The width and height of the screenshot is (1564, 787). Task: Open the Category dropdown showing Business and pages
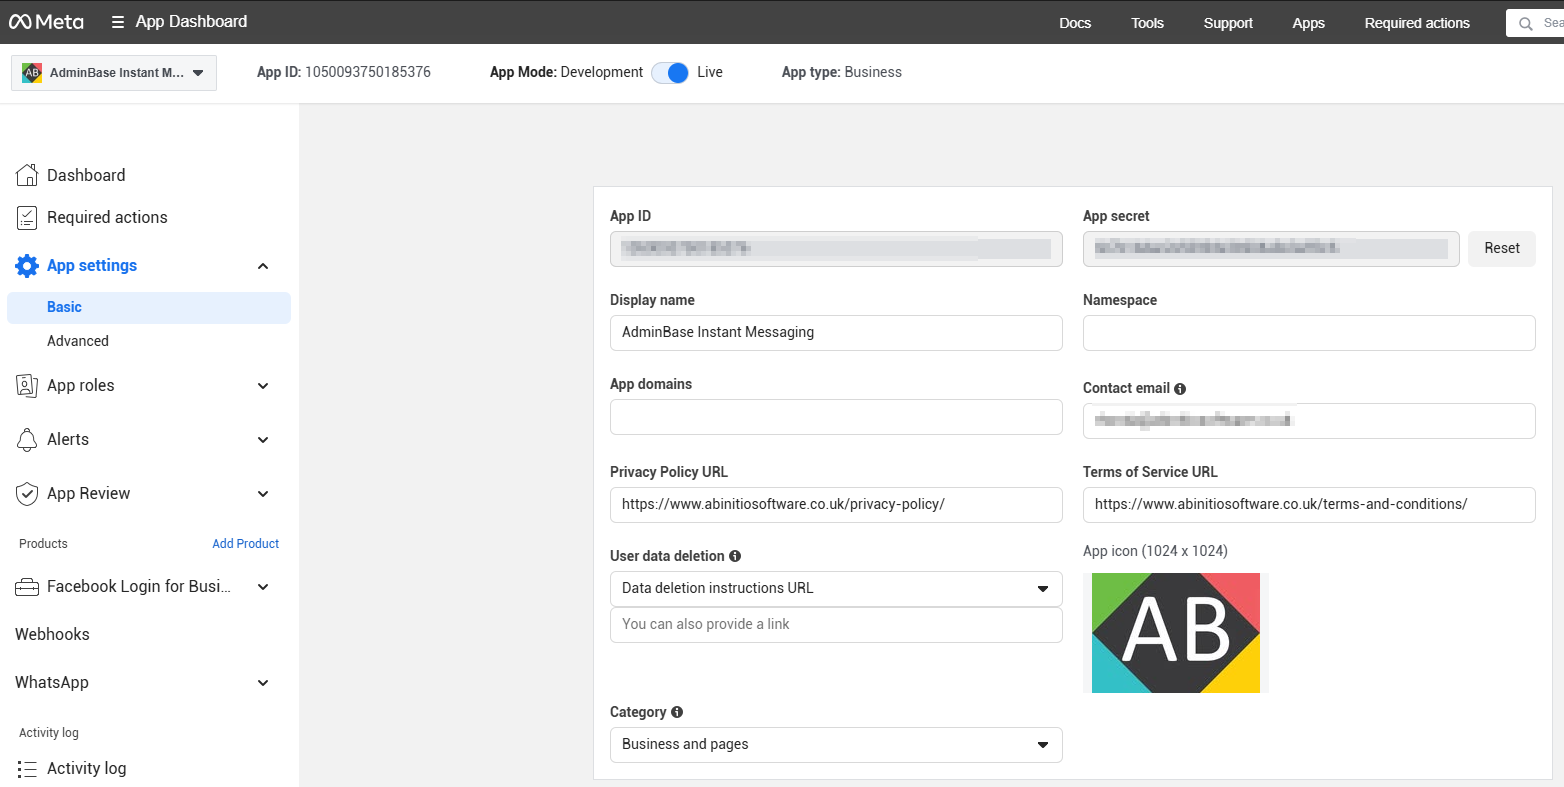pyautogui.click(x=835, y=745)
